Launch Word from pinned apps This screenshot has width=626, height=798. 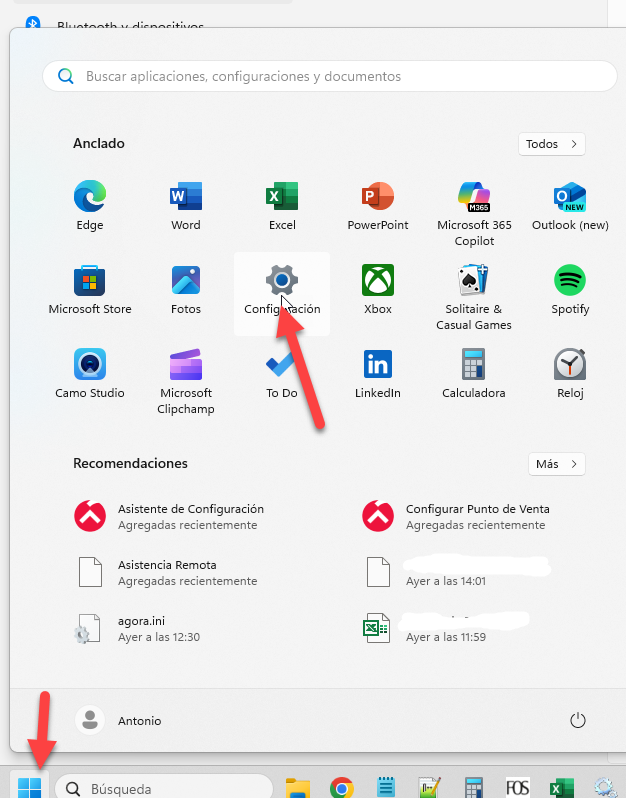(x=186, y=206)
